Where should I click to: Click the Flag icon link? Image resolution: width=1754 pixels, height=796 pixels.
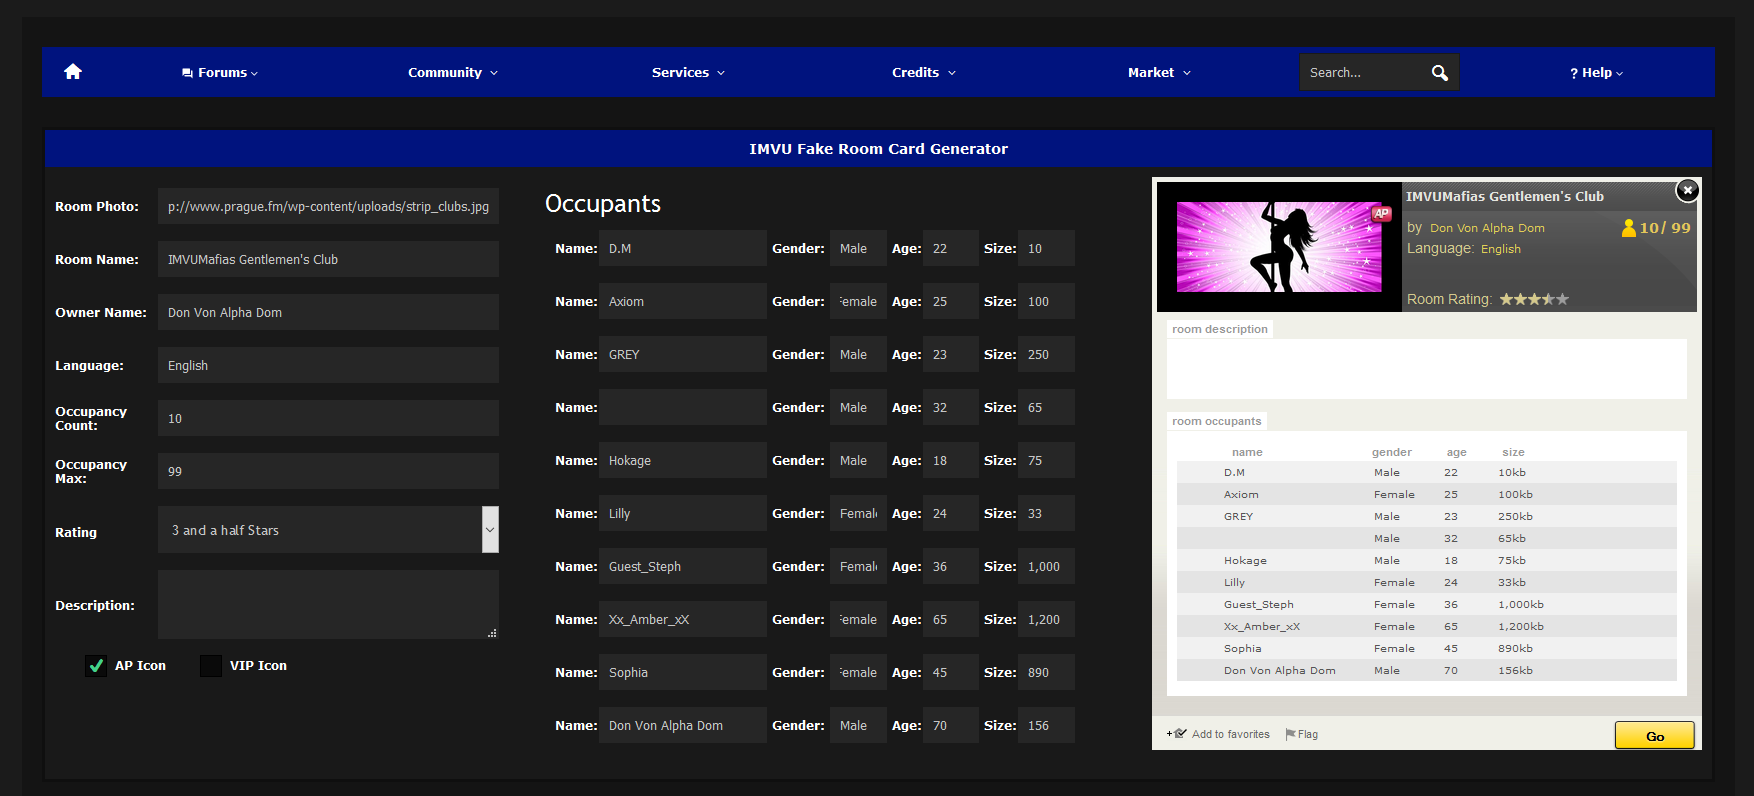[1301, 734]
